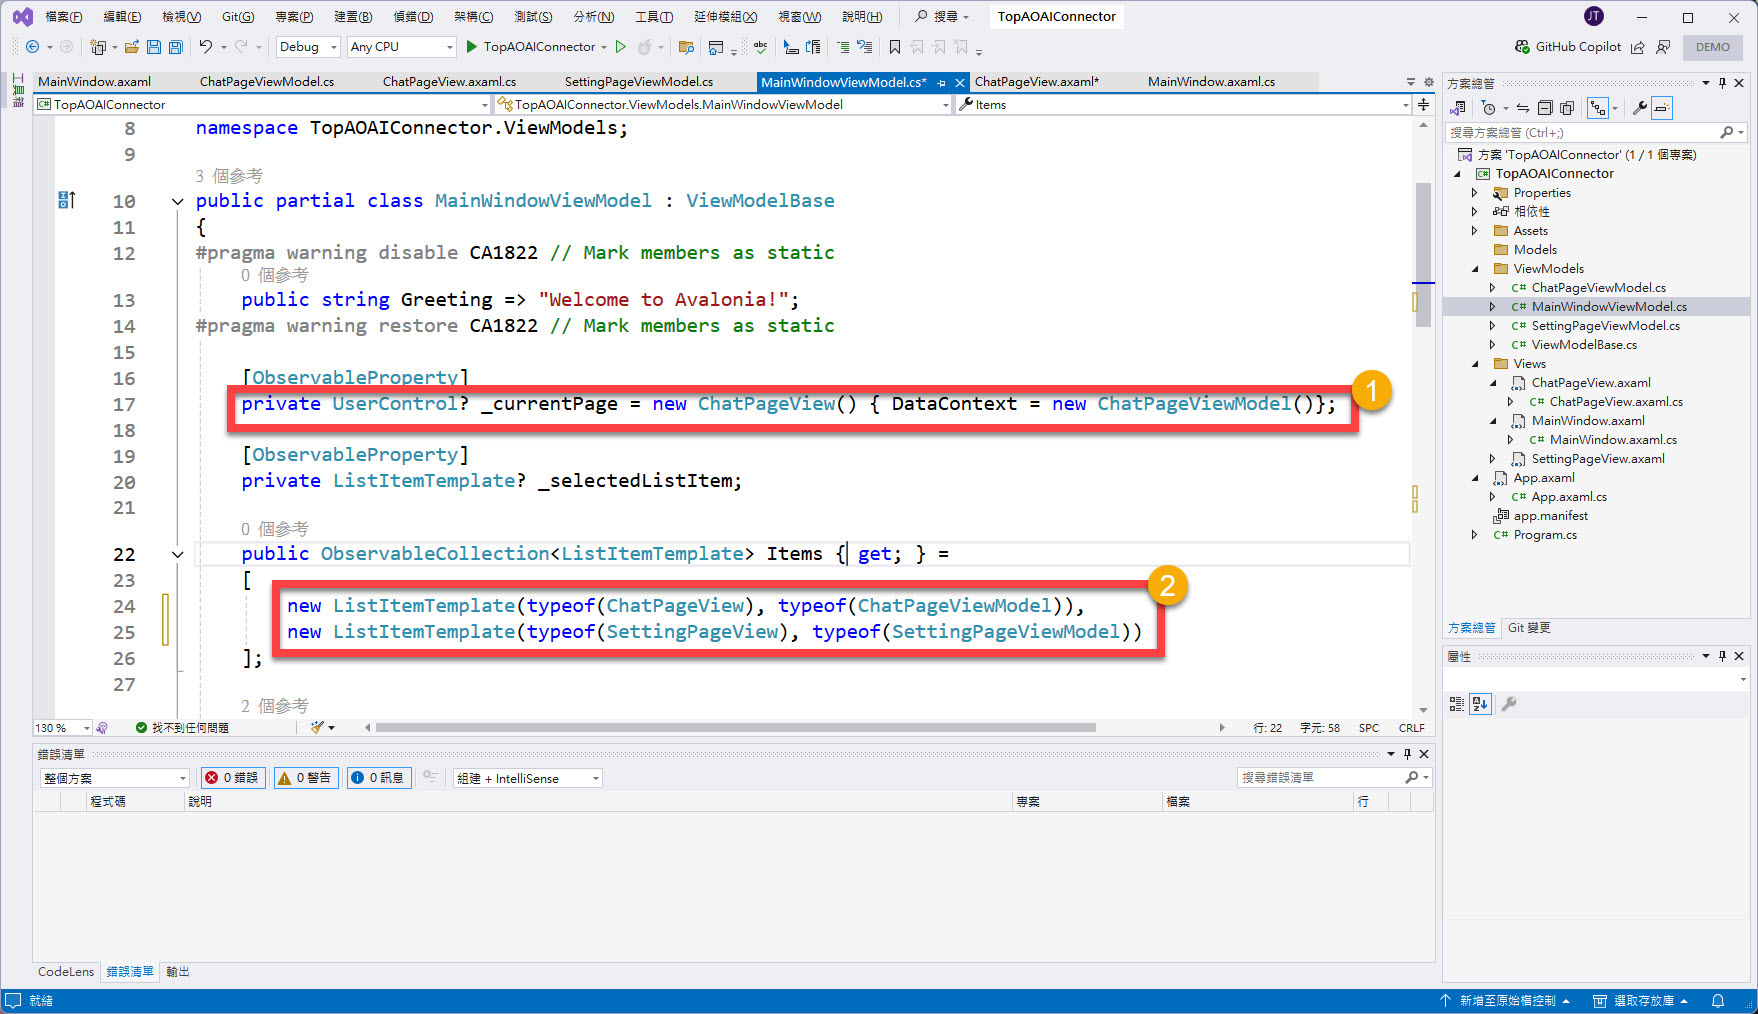This screenshot has width=1758, height=1014.
Task: Click split editor icon right of Items dropdown
Action: [1424, 104]
